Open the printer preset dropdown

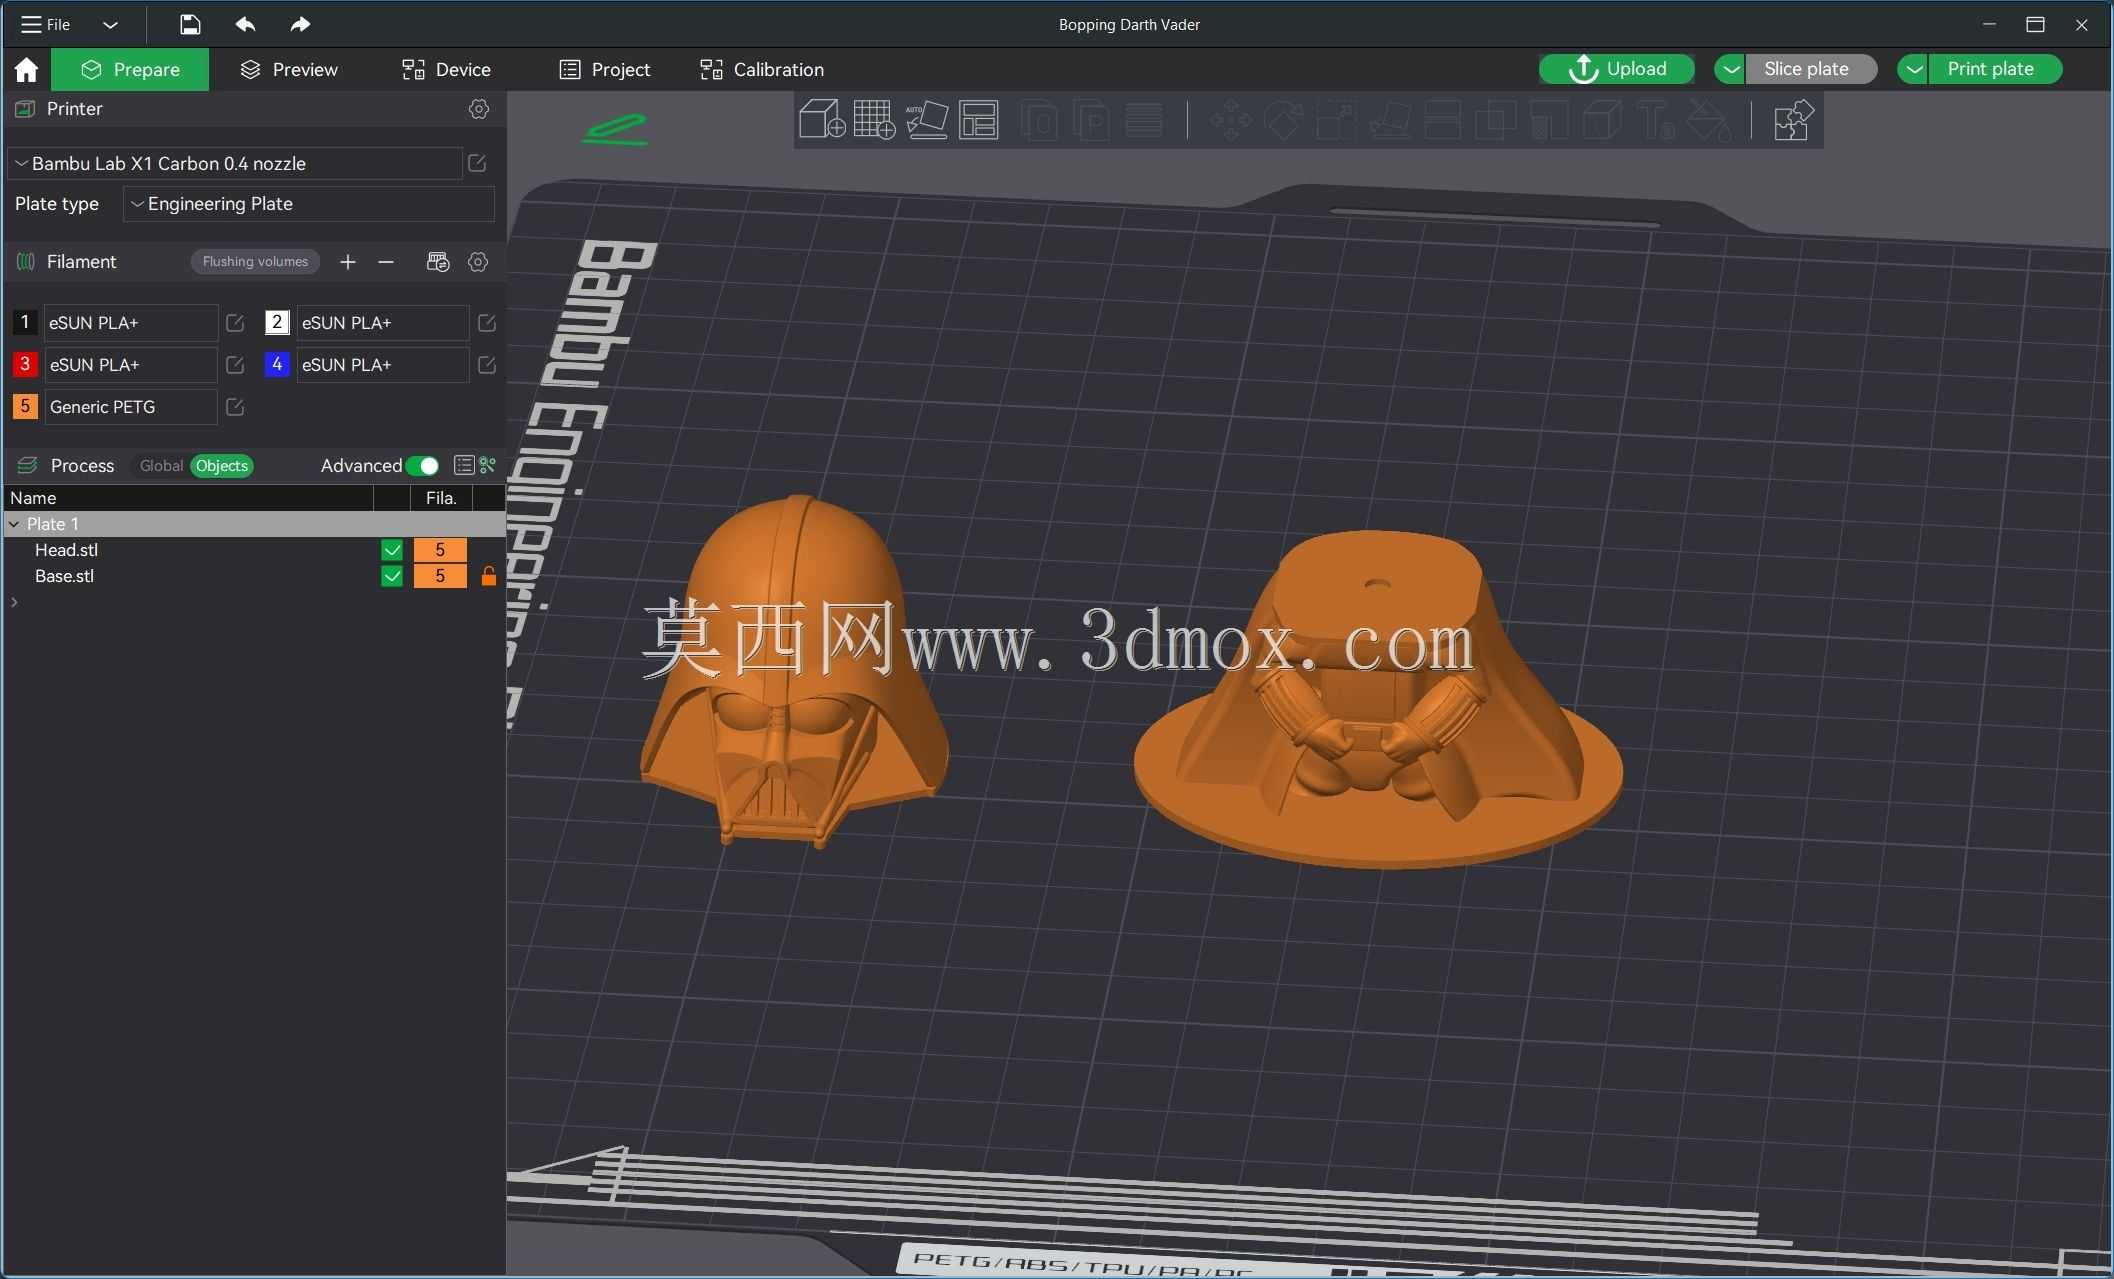point(235,163)
